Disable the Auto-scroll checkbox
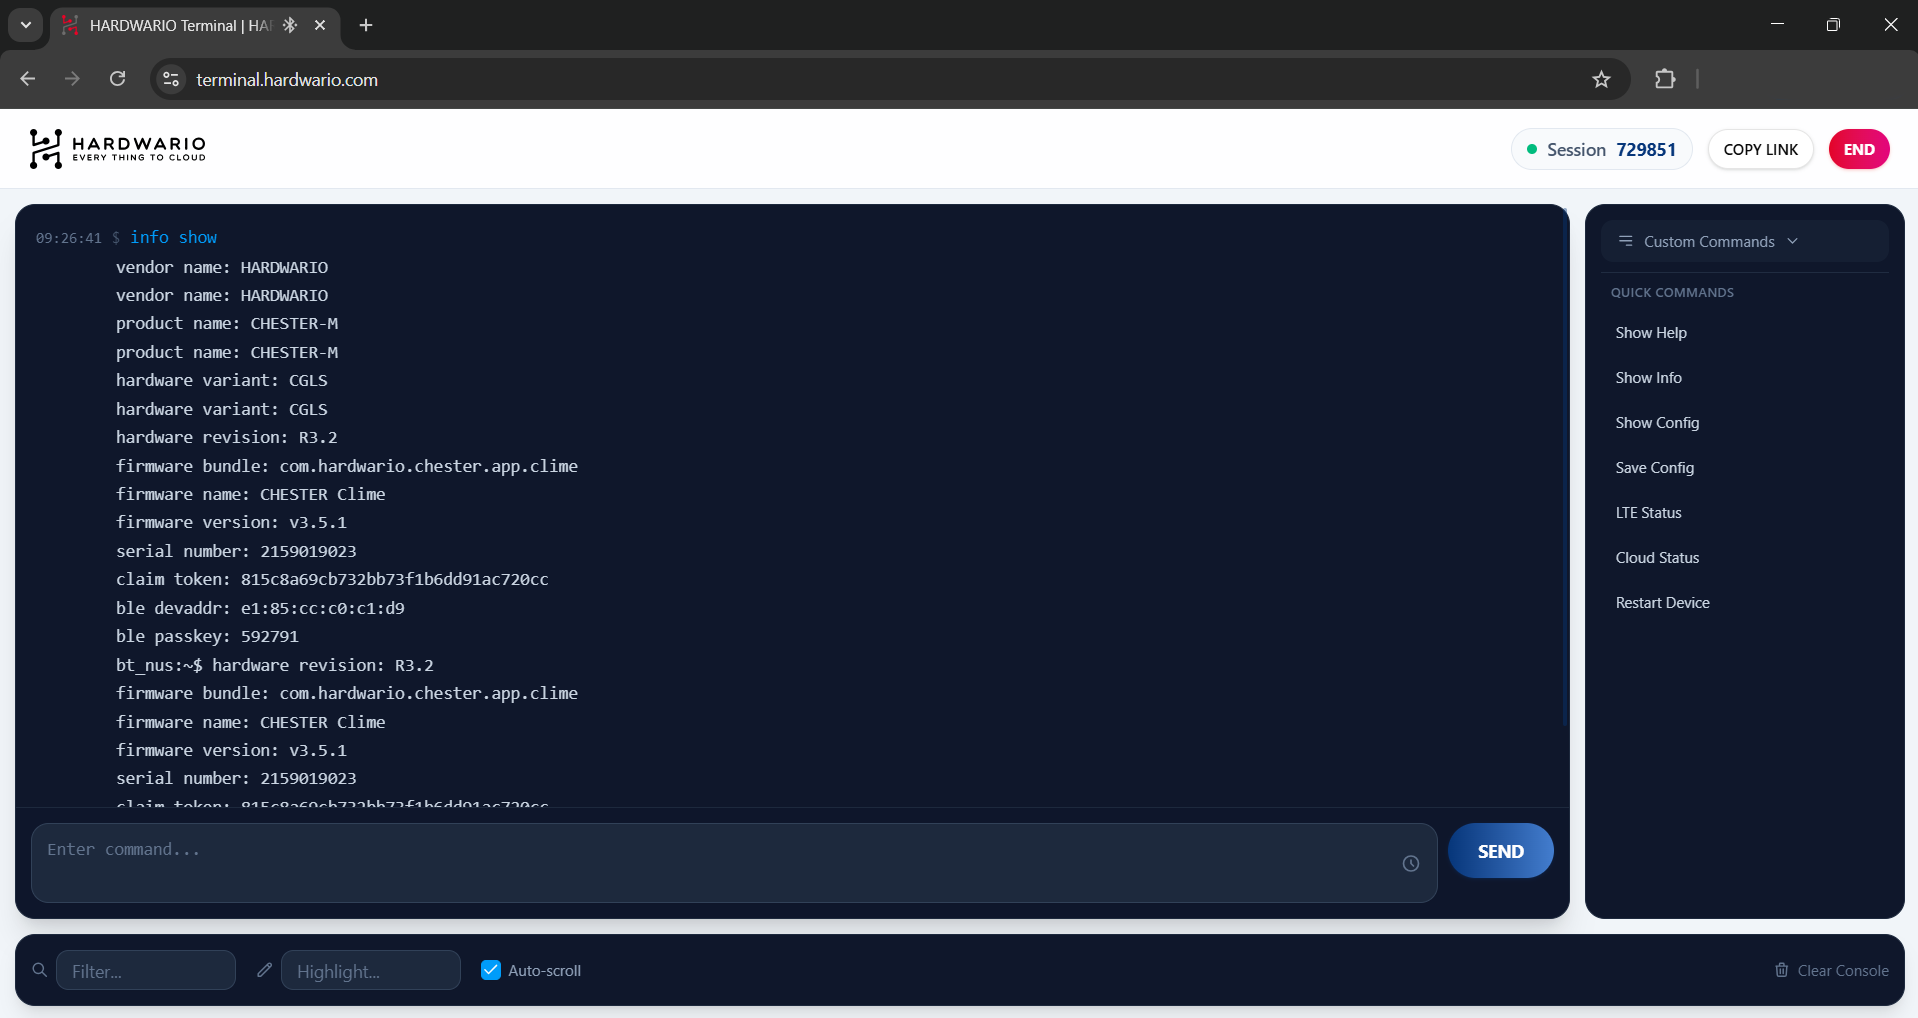 tap(491, 970)
